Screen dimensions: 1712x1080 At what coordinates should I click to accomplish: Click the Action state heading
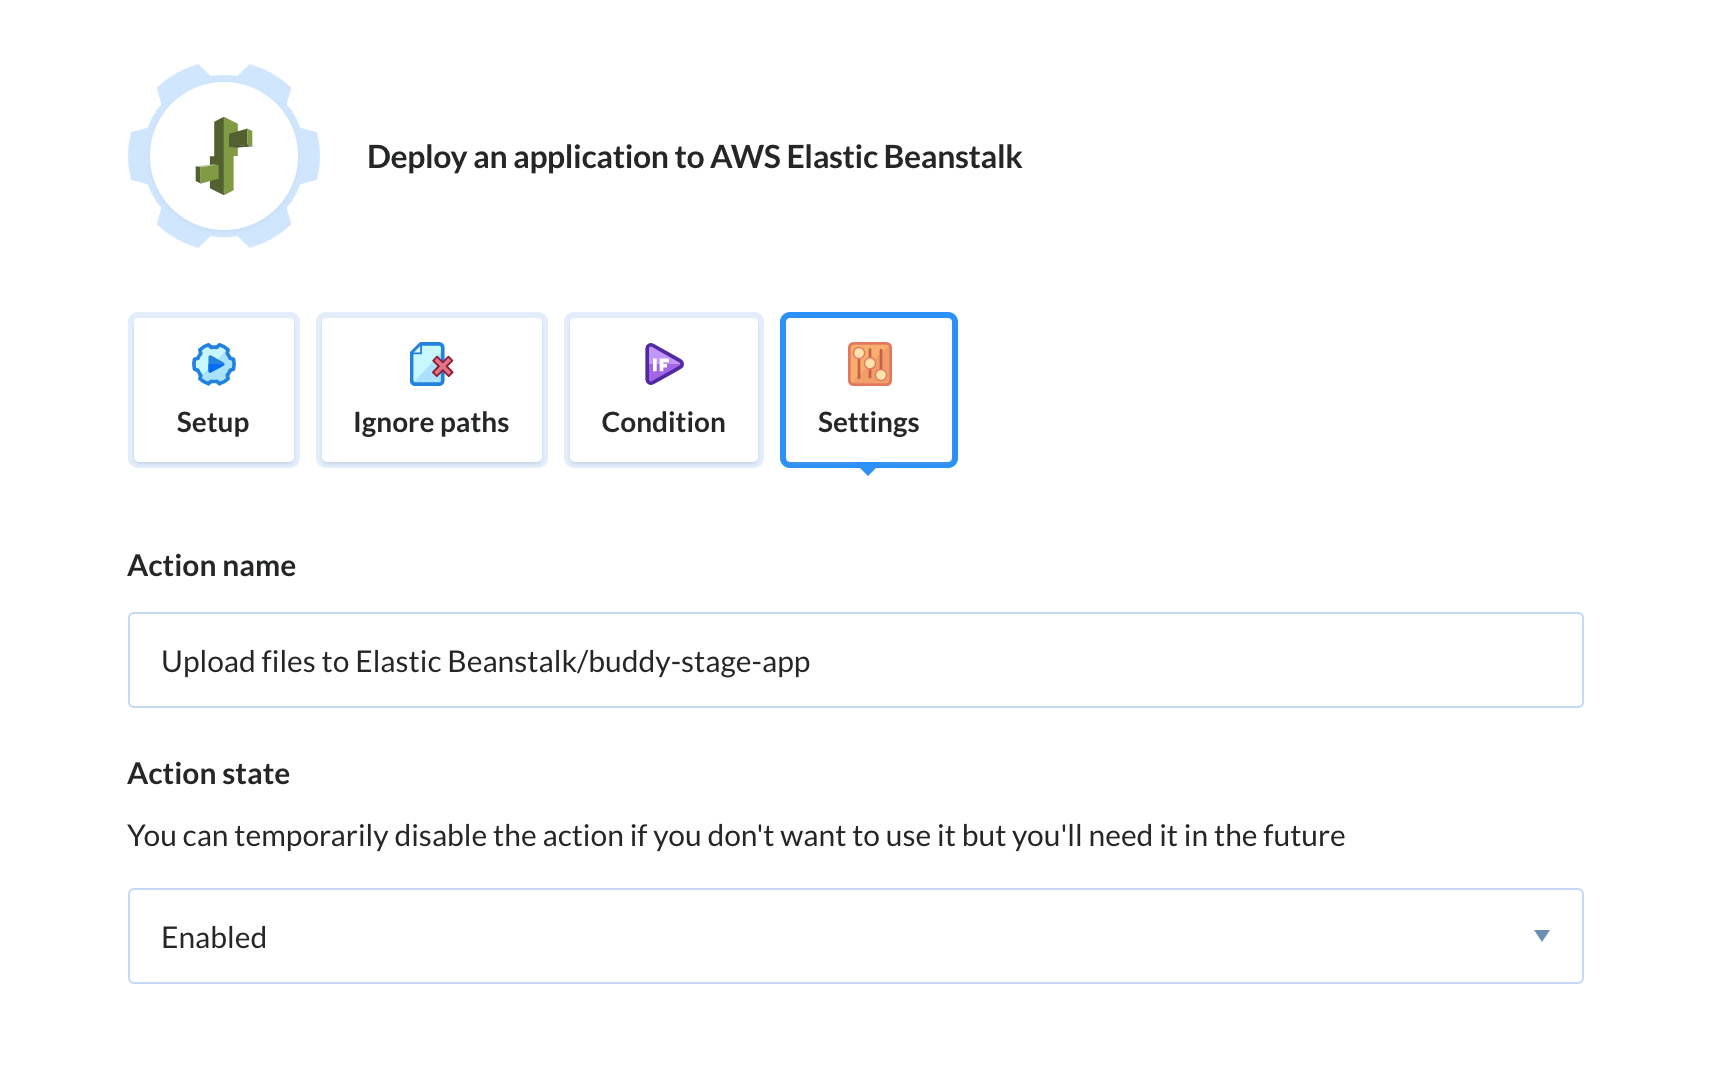(x=208, y=774)
